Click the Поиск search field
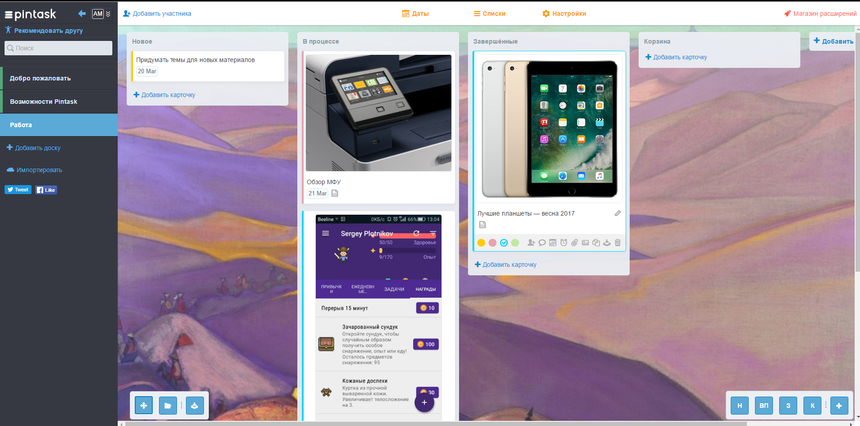The image size is (860, 426). pos(59,47)
